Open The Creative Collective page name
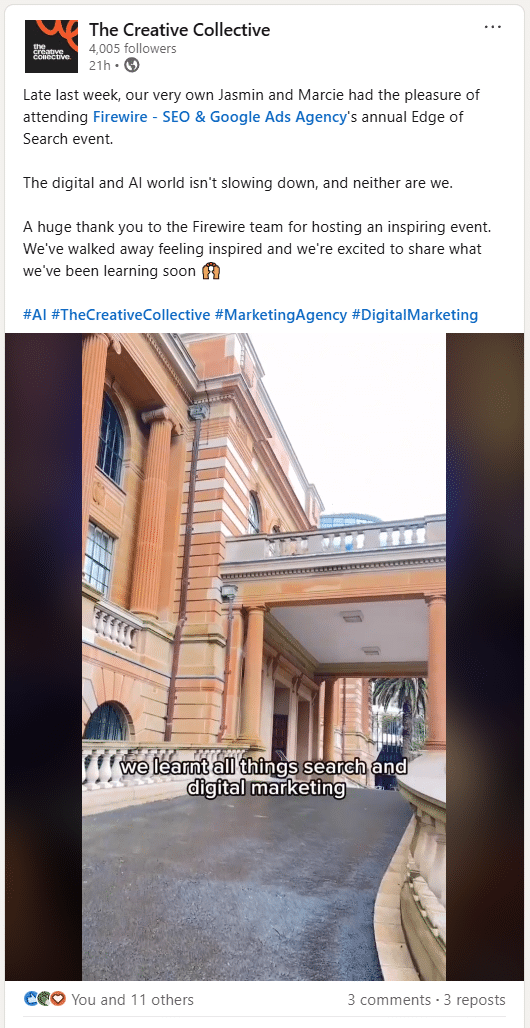The image size is (530, 1028). click(x=179, y=30)
